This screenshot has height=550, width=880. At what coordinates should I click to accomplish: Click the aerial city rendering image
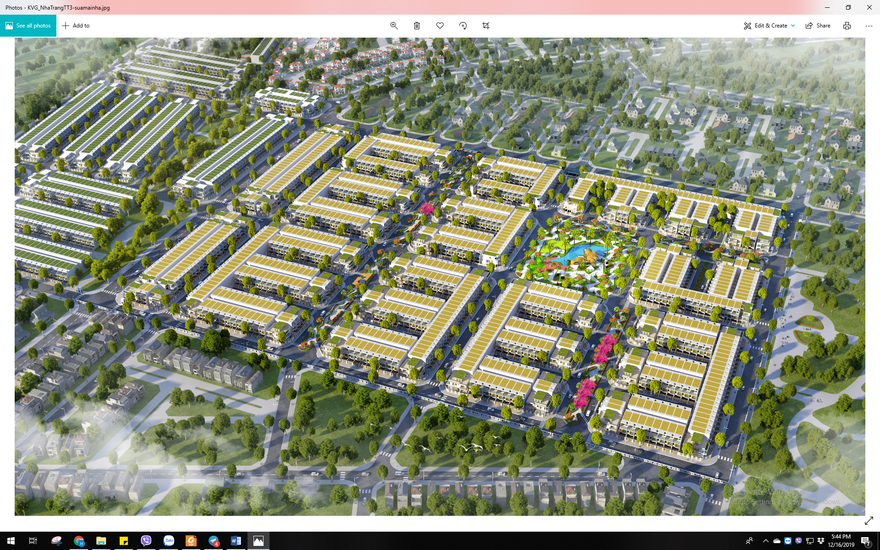tap(440, 276)
